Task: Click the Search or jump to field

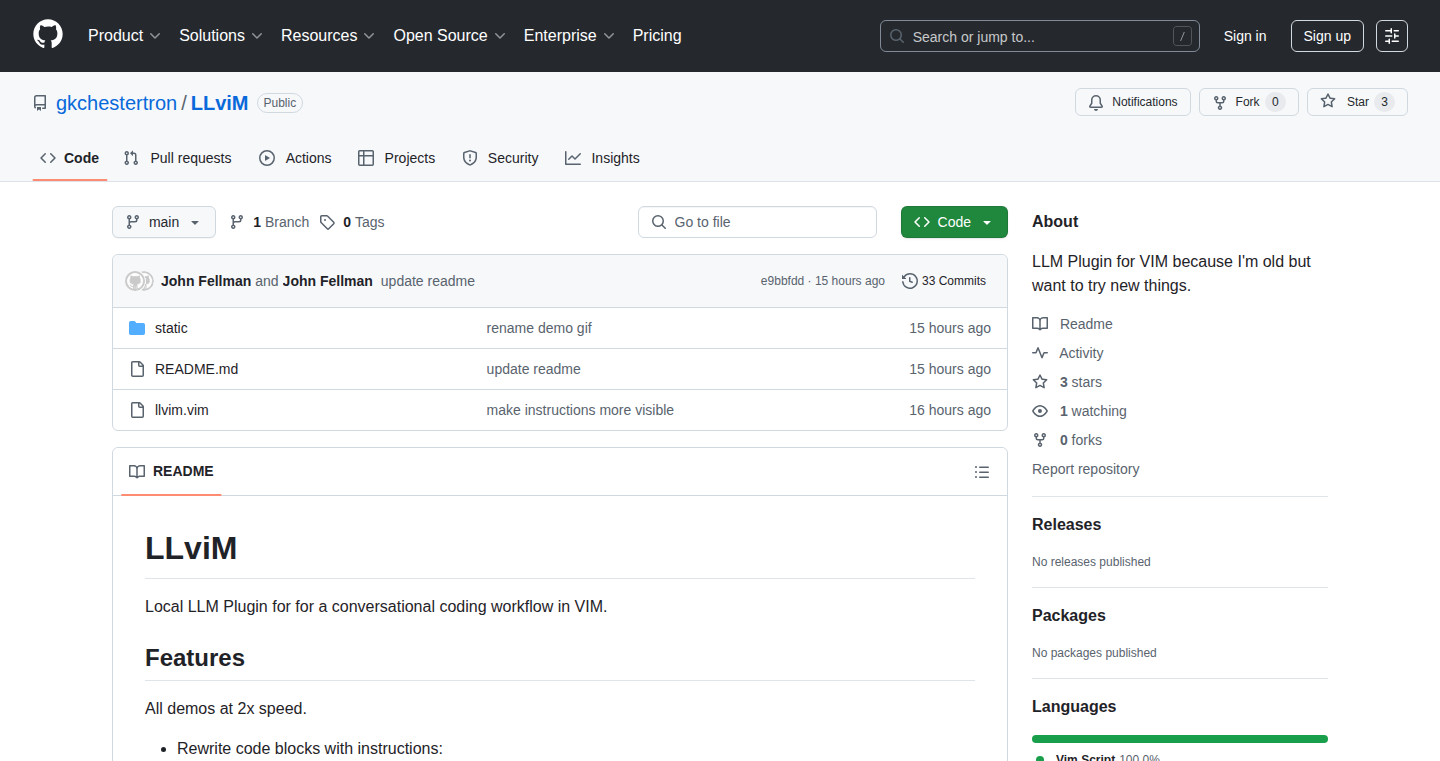Action: point(1040,36)
